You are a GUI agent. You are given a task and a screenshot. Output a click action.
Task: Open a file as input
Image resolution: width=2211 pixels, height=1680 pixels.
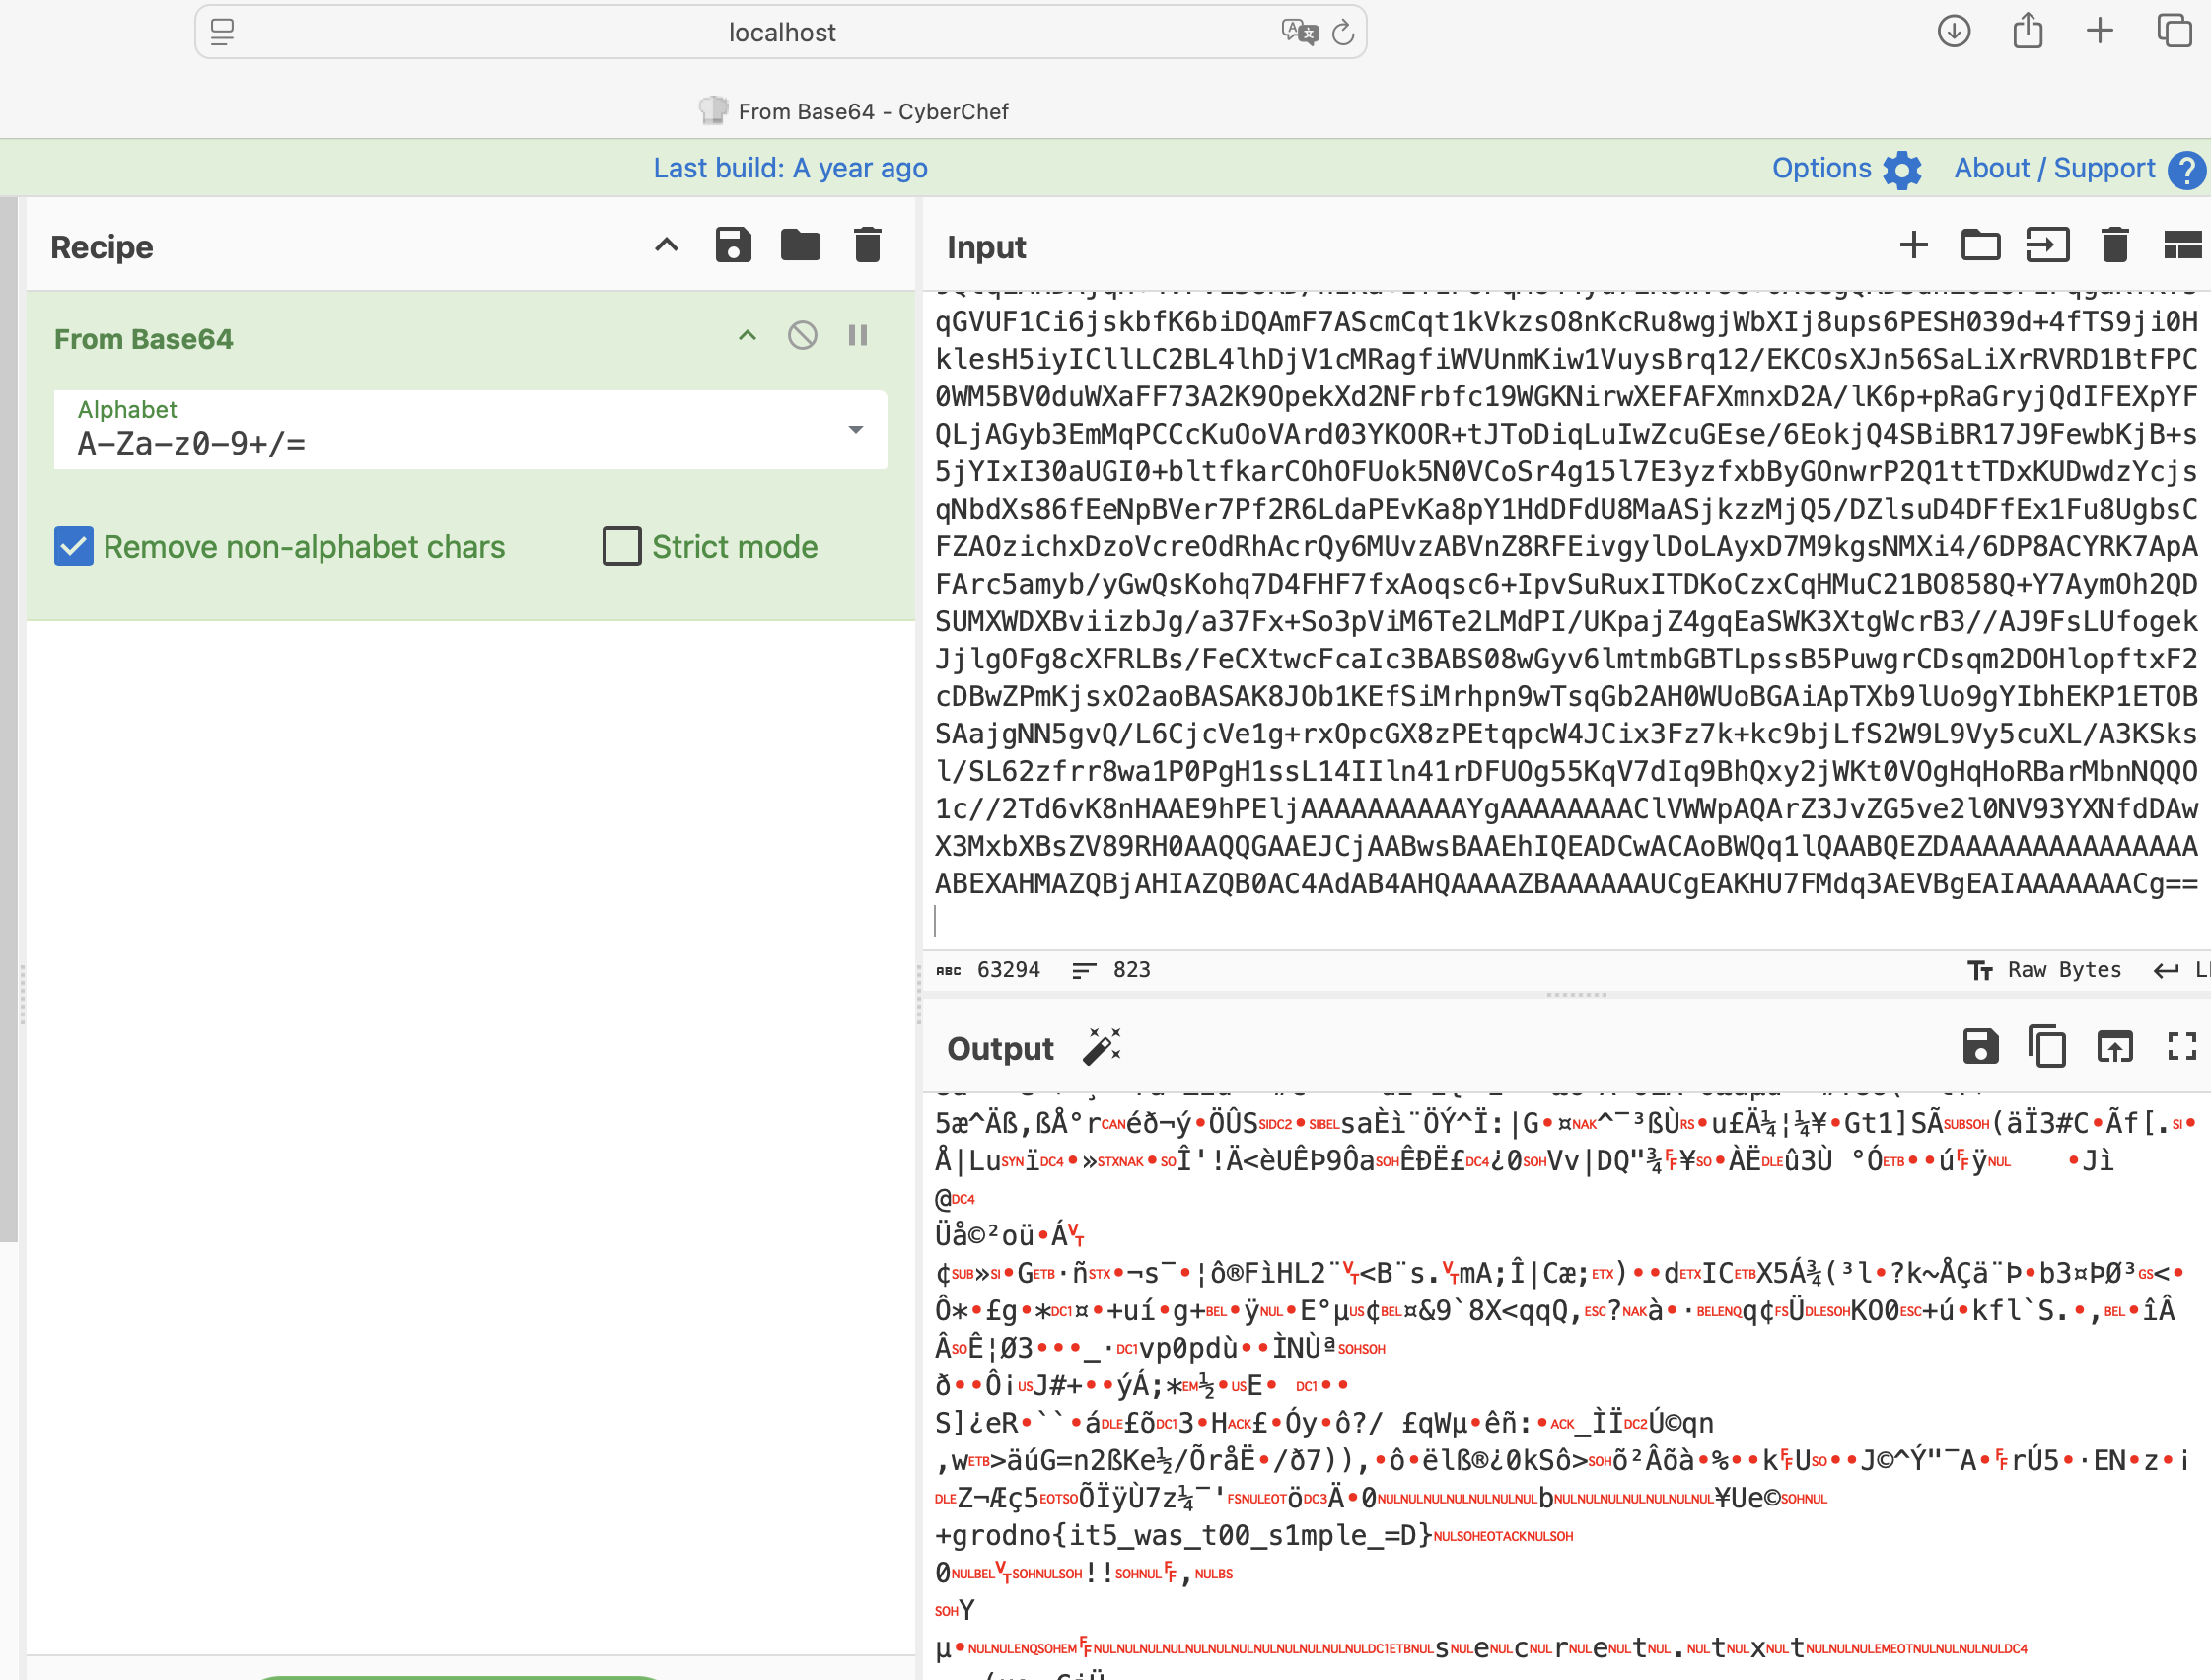click(2047, 245)
